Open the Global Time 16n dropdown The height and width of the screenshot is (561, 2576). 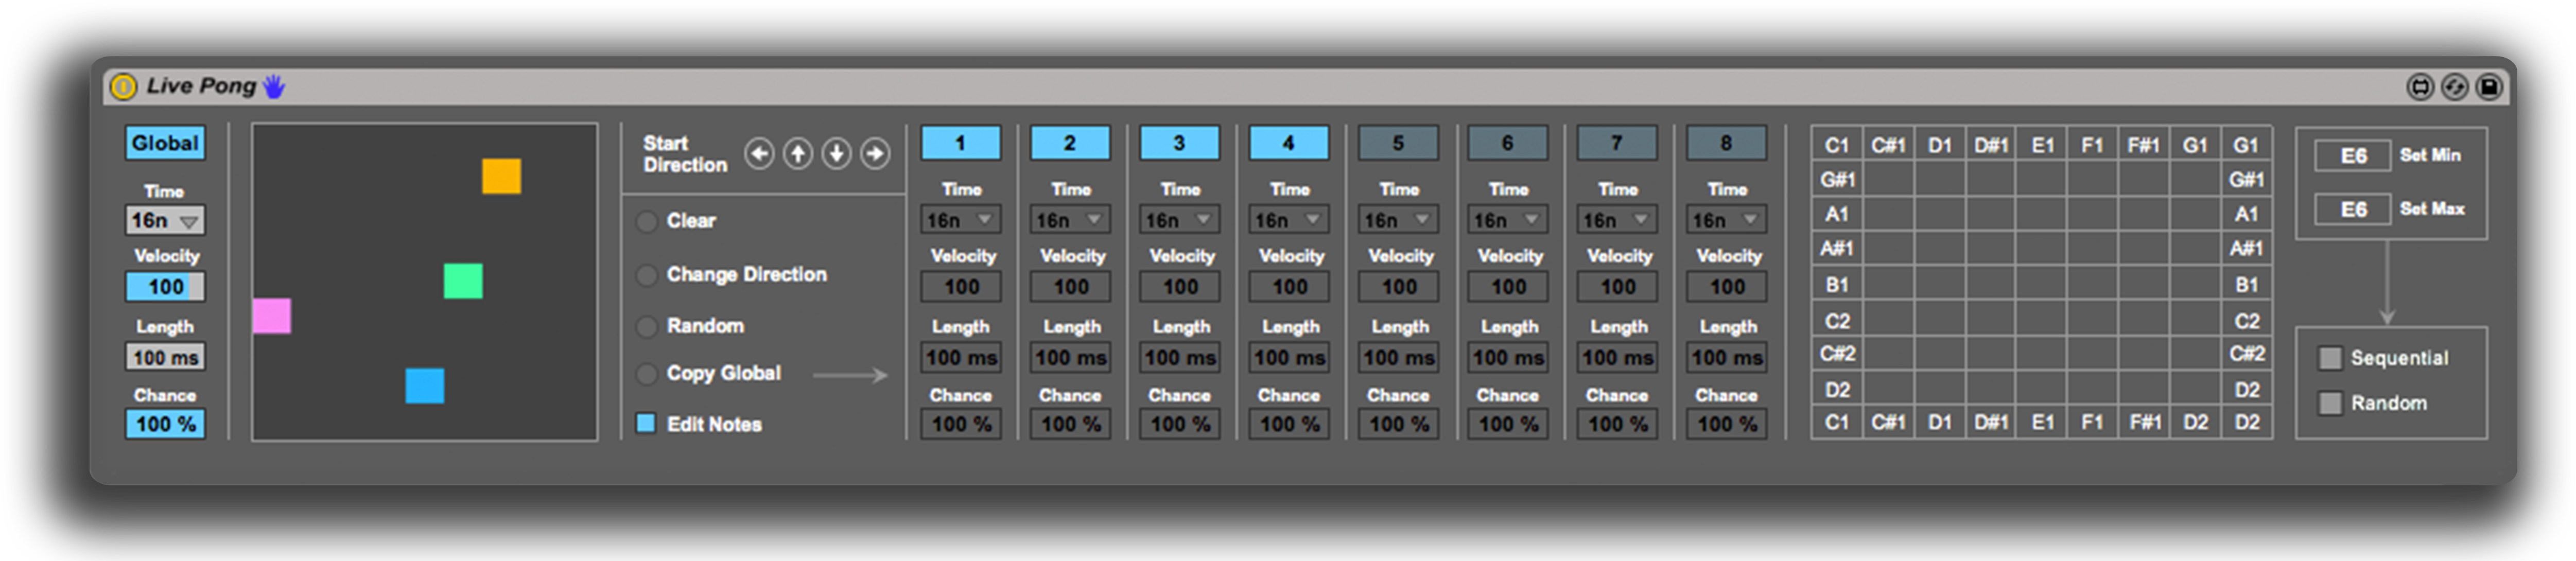165,220
